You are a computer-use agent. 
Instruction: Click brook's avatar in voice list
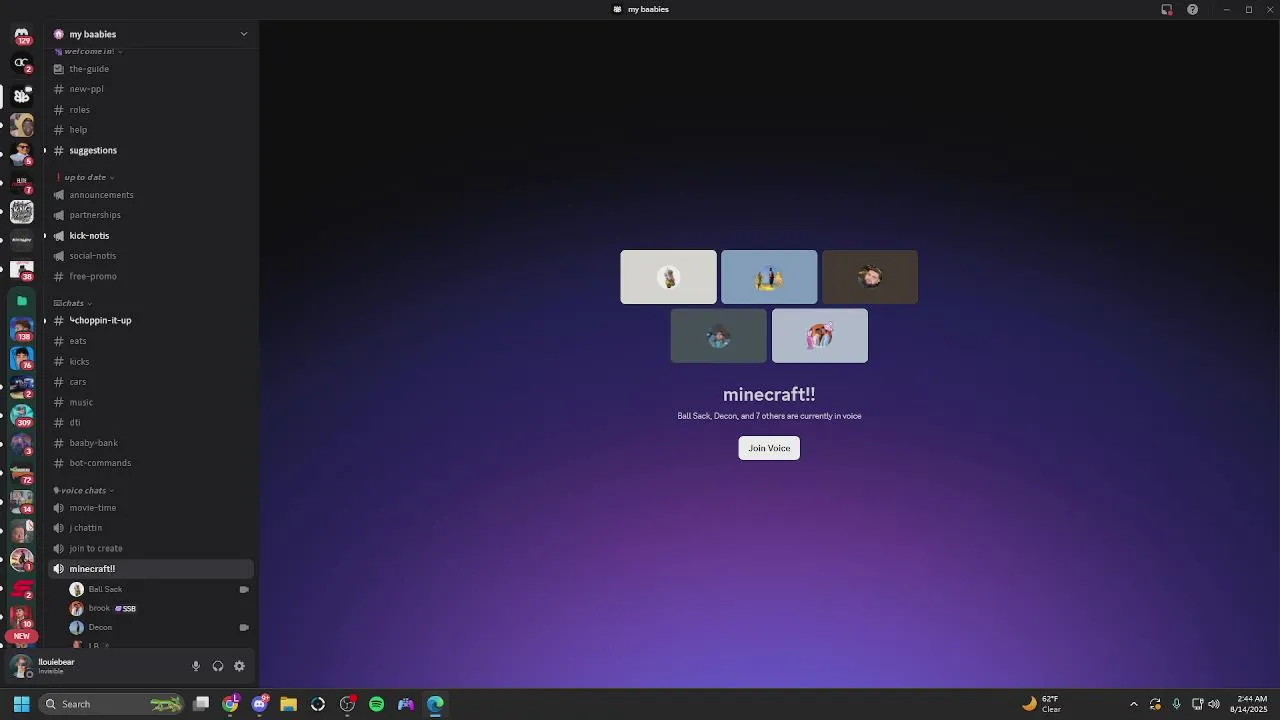pos(76,608)
